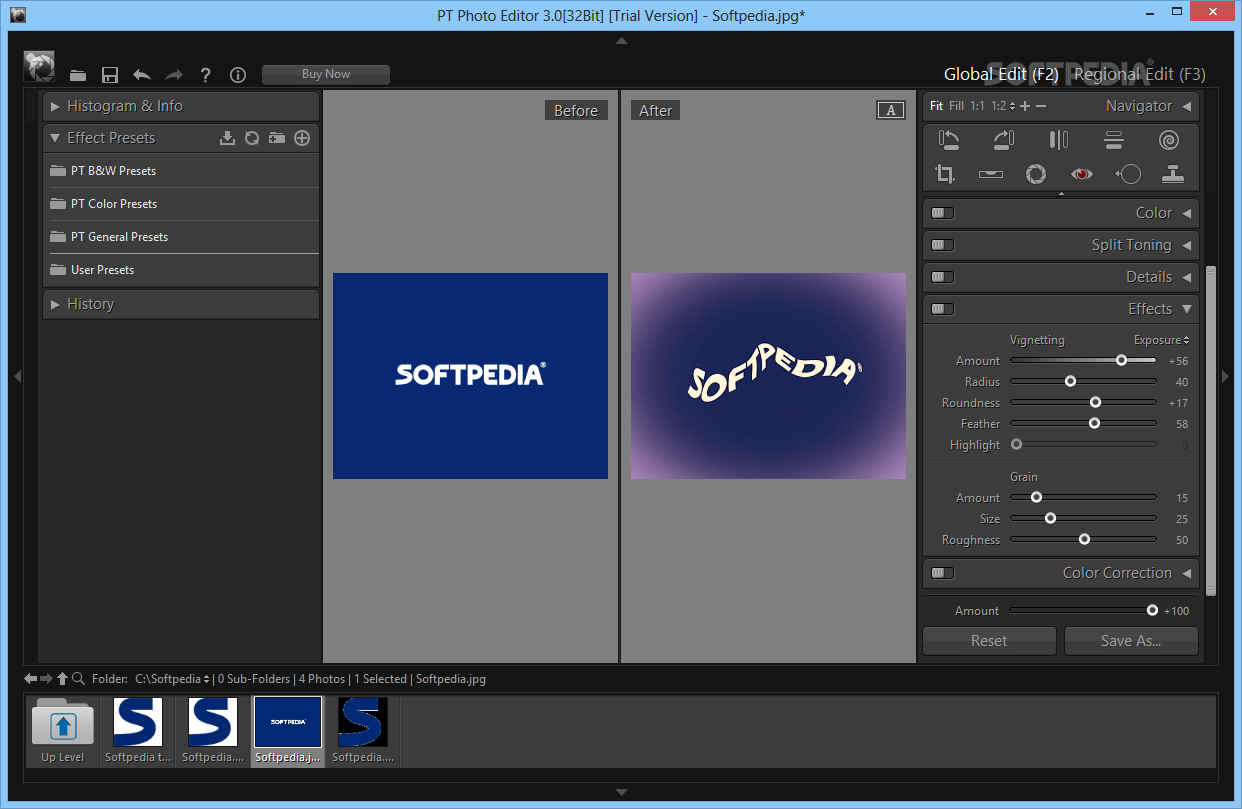Viewport: 1242px width, 809px height.
Task: Collapse the Effects panel arrow
Action: (1187, 309)
